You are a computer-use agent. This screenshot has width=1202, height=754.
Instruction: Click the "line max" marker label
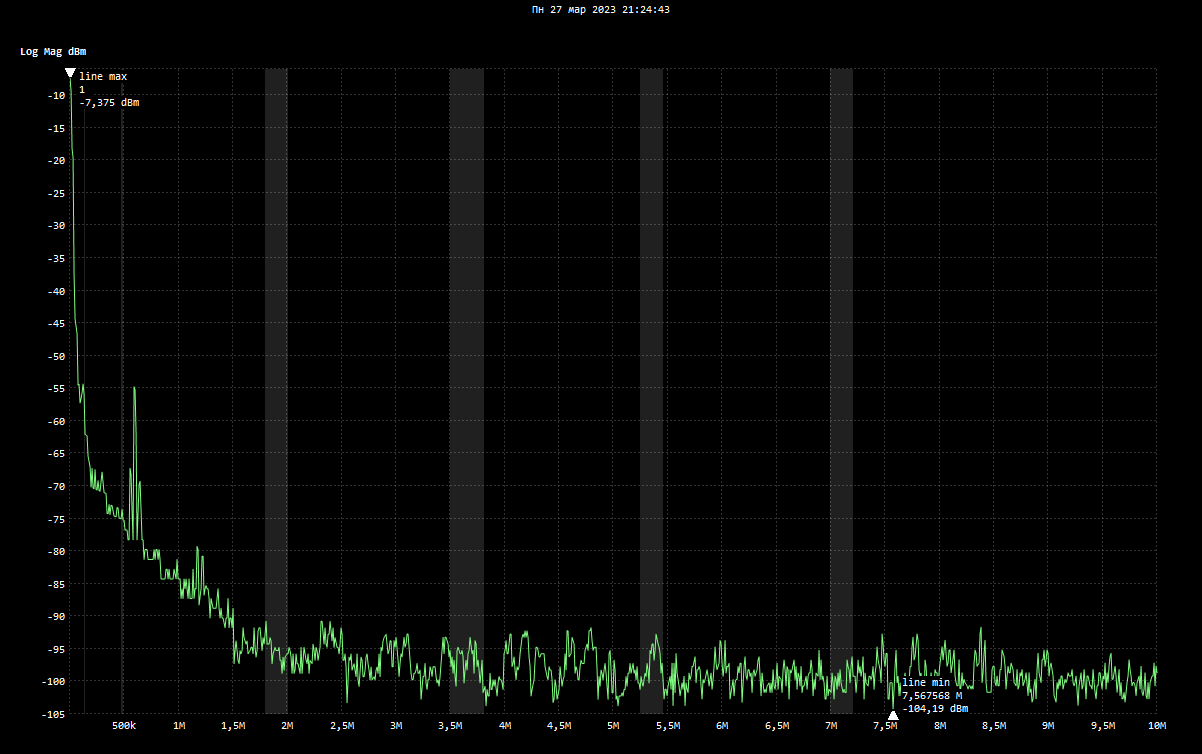click(x=103, y=77)
